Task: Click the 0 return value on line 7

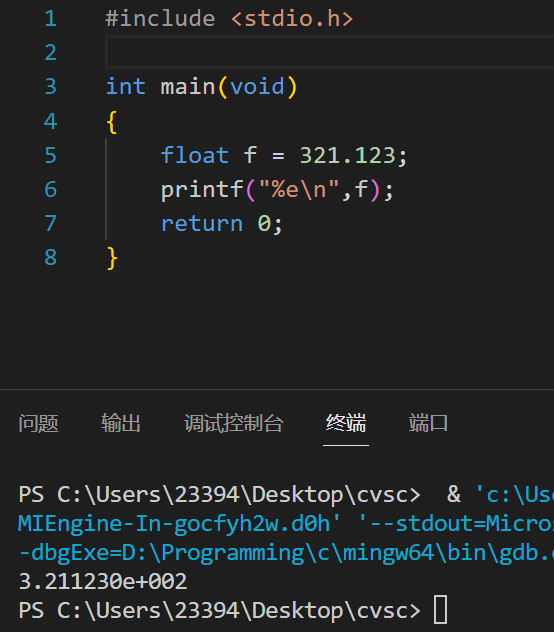Action: pos(264,223)
